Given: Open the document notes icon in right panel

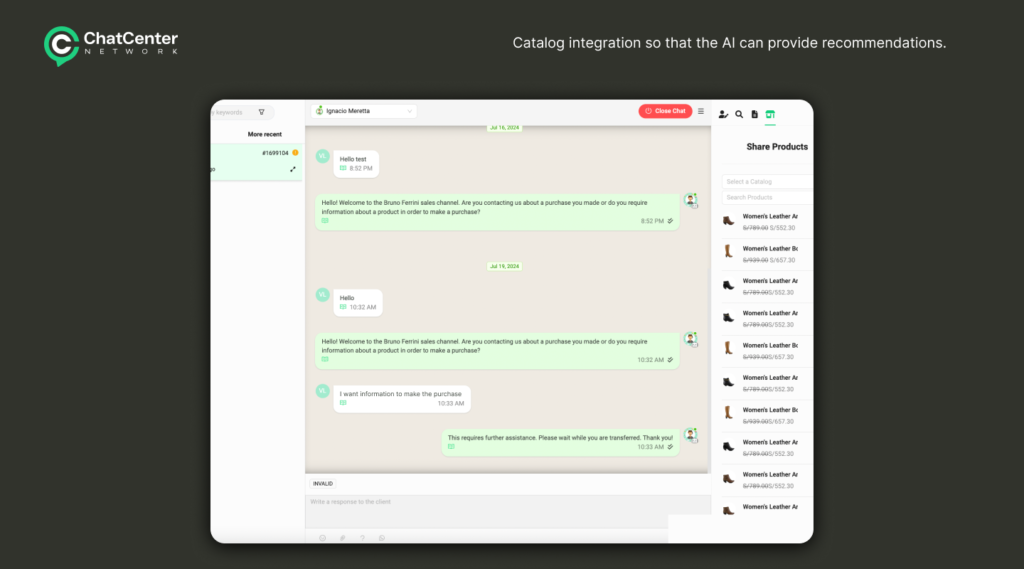Looking at the screenshot, I should pyautogui.click(x=755, y=115).
